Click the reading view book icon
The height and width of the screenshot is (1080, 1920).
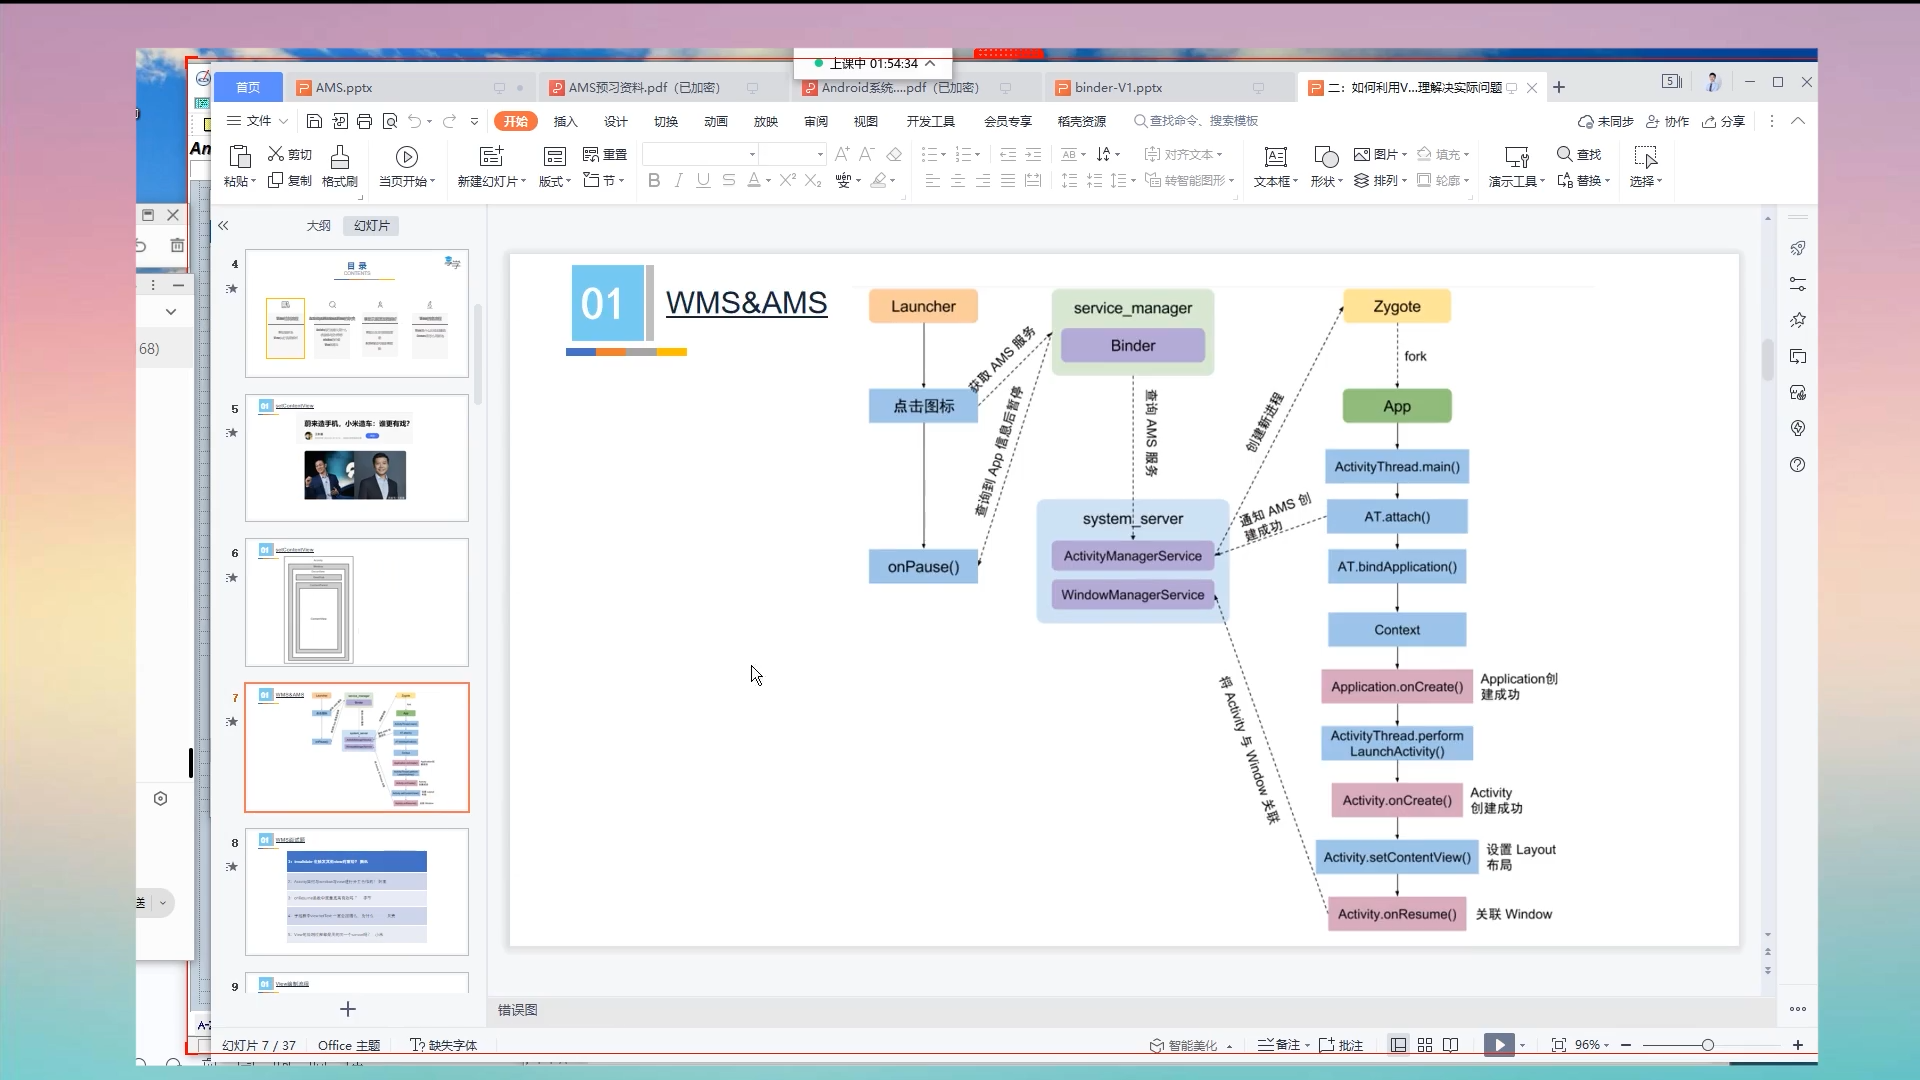1451,1045
